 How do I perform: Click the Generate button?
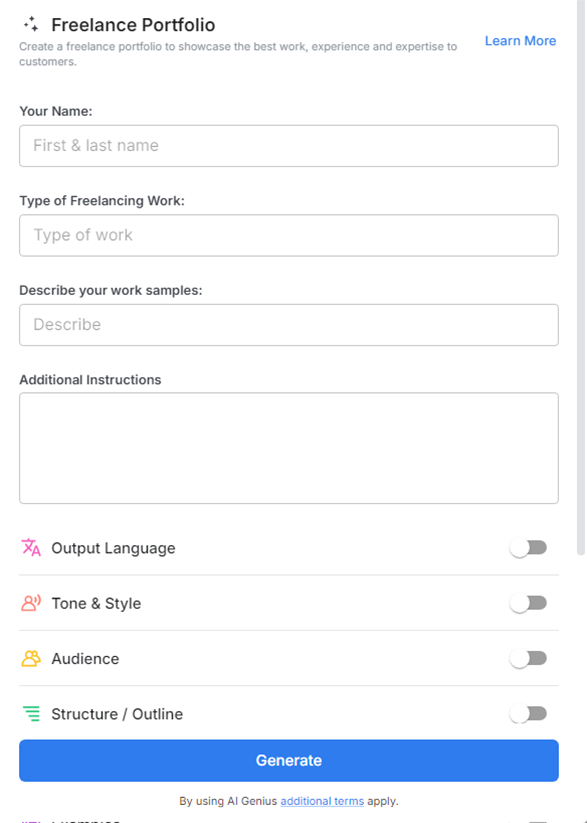click(288, 760)
